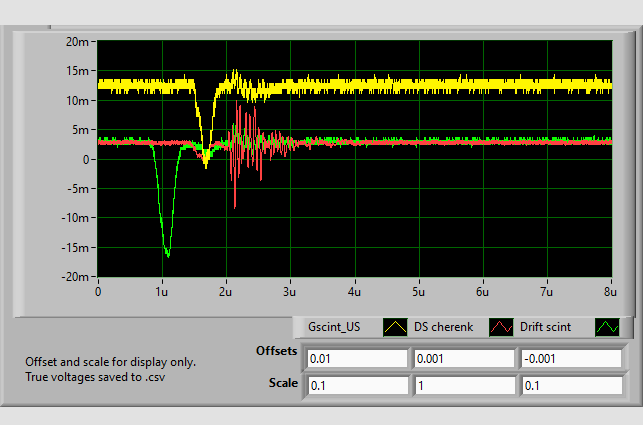Click the 20m maximum Y-axis label

click(79, 42)
